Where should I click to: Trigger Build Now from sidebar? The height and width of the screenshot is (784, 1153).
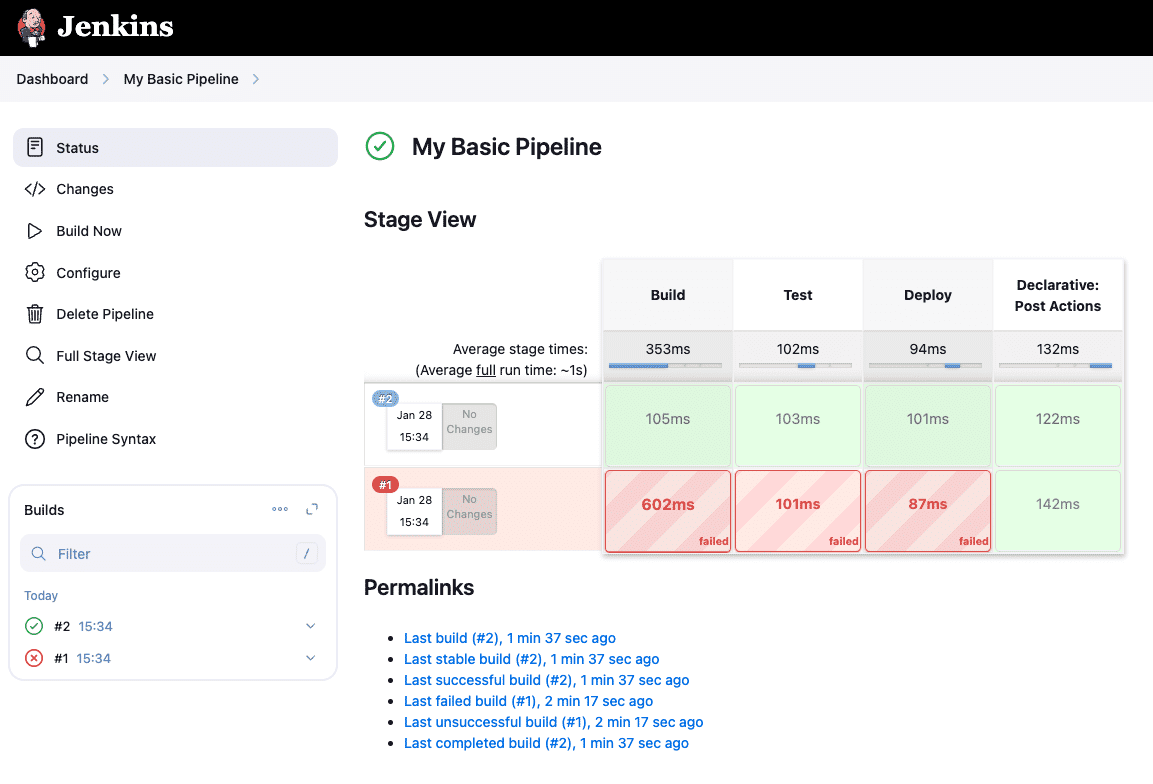89,231
